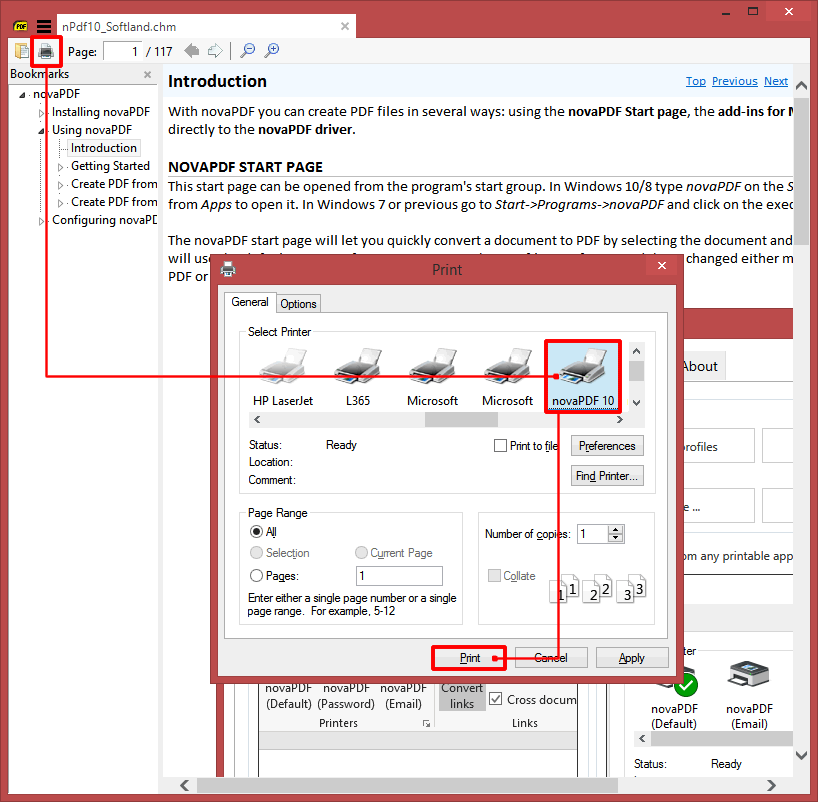Click the Pages range input field
The image size is (818, 802).
pyautogui.click(x=399, y=576)
